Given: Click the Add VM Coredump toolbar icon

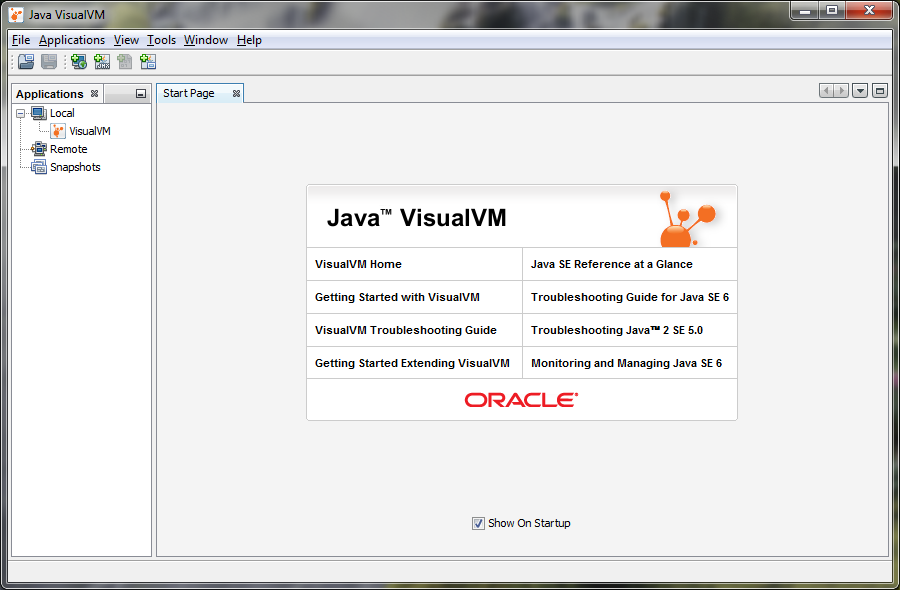Looking at the screenshot, I should coord(124,61).
